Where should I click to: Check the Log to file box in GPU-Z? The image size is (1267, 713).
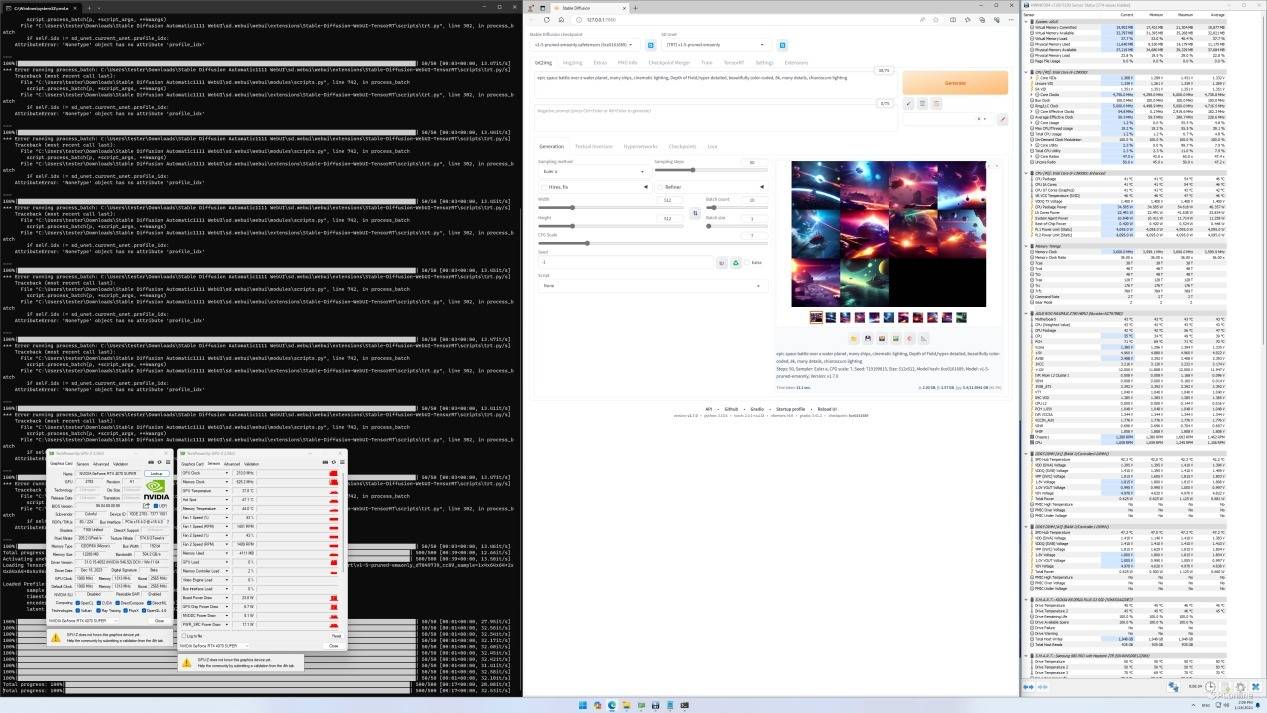(x=184, y=636)
